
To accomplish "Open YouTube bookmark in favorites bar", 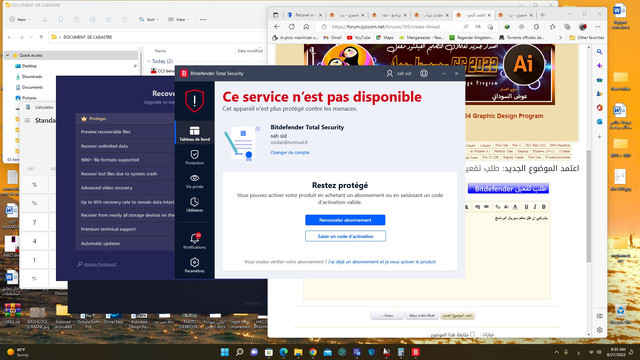I will click(358, 38).
